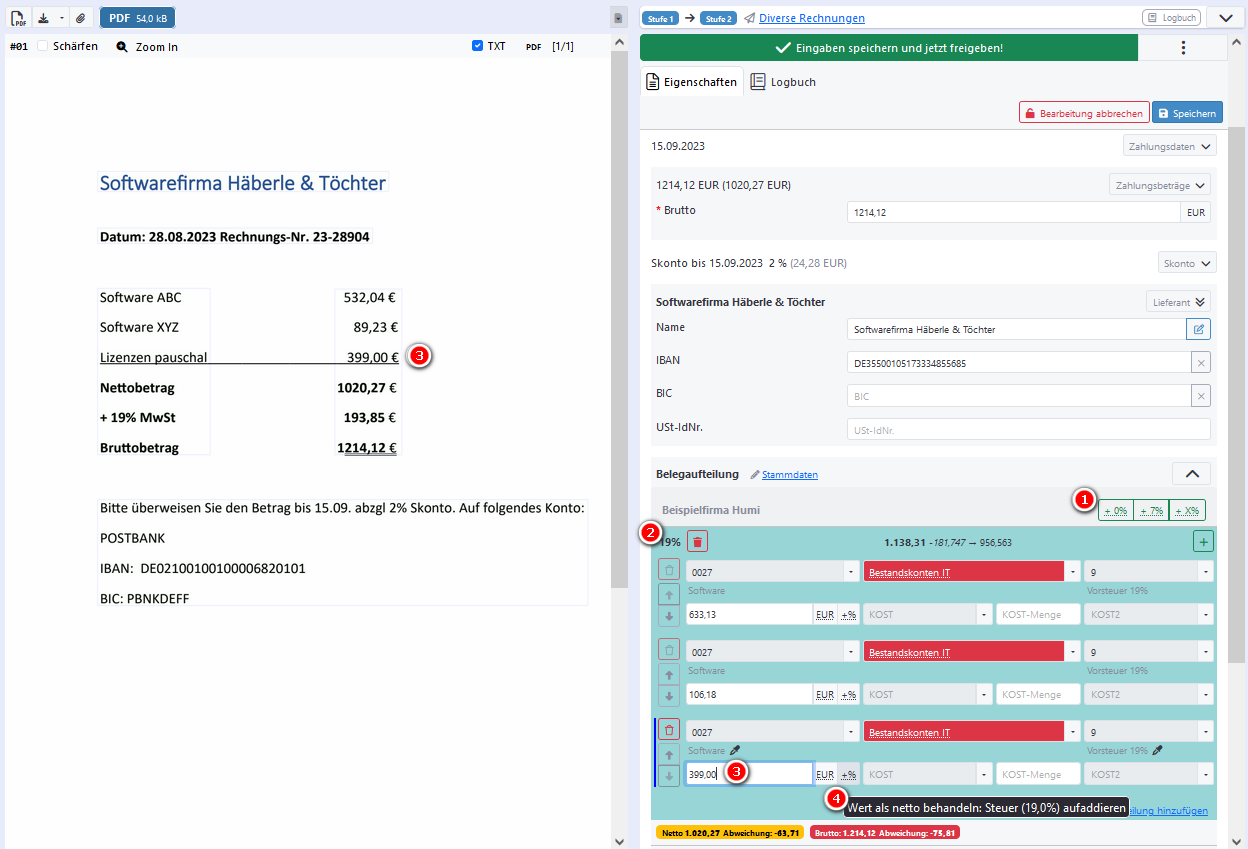The width and height of the screenshot is (1248, 849).
Task: Open the PDF document icon in the viewer toolbar
Action: (19, 18)
